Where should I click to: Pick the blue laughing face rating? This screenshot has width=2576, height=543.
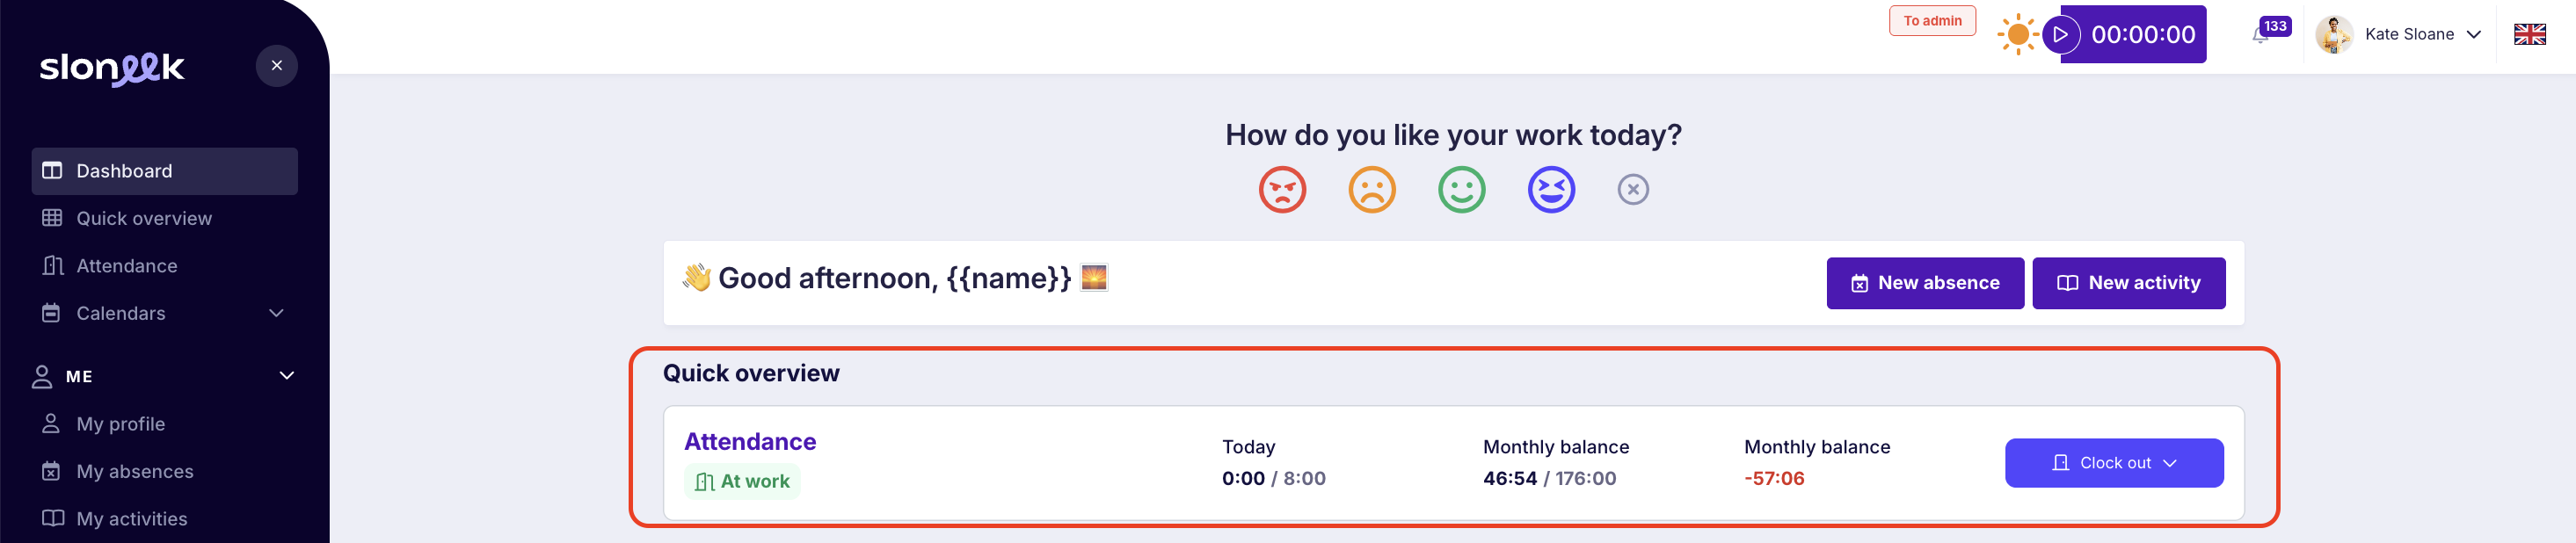coord(1551,189)
